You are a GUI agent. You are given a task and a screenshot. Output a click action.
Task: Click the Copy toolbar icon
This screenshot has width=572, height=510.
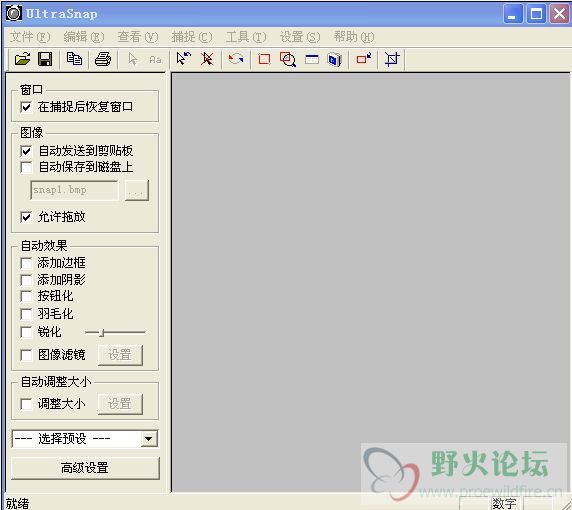click(74, 59)
